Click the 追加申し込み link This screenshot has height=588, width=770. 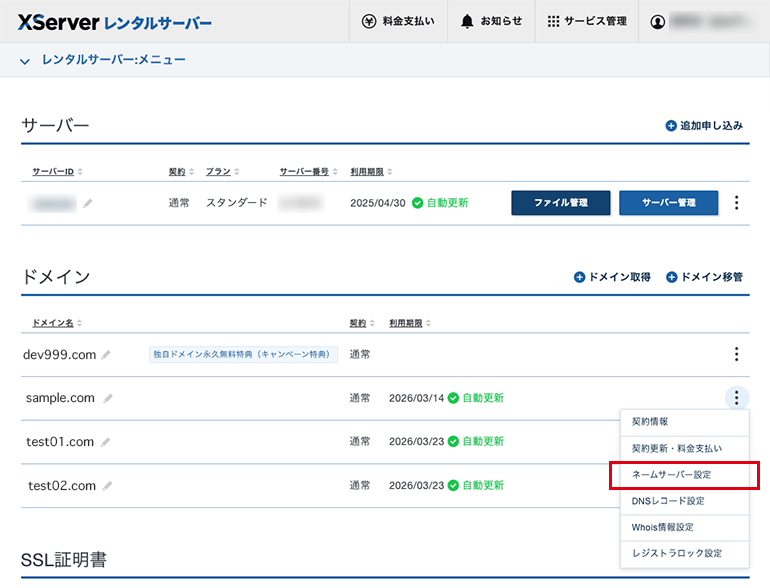(x=704, y=126)
